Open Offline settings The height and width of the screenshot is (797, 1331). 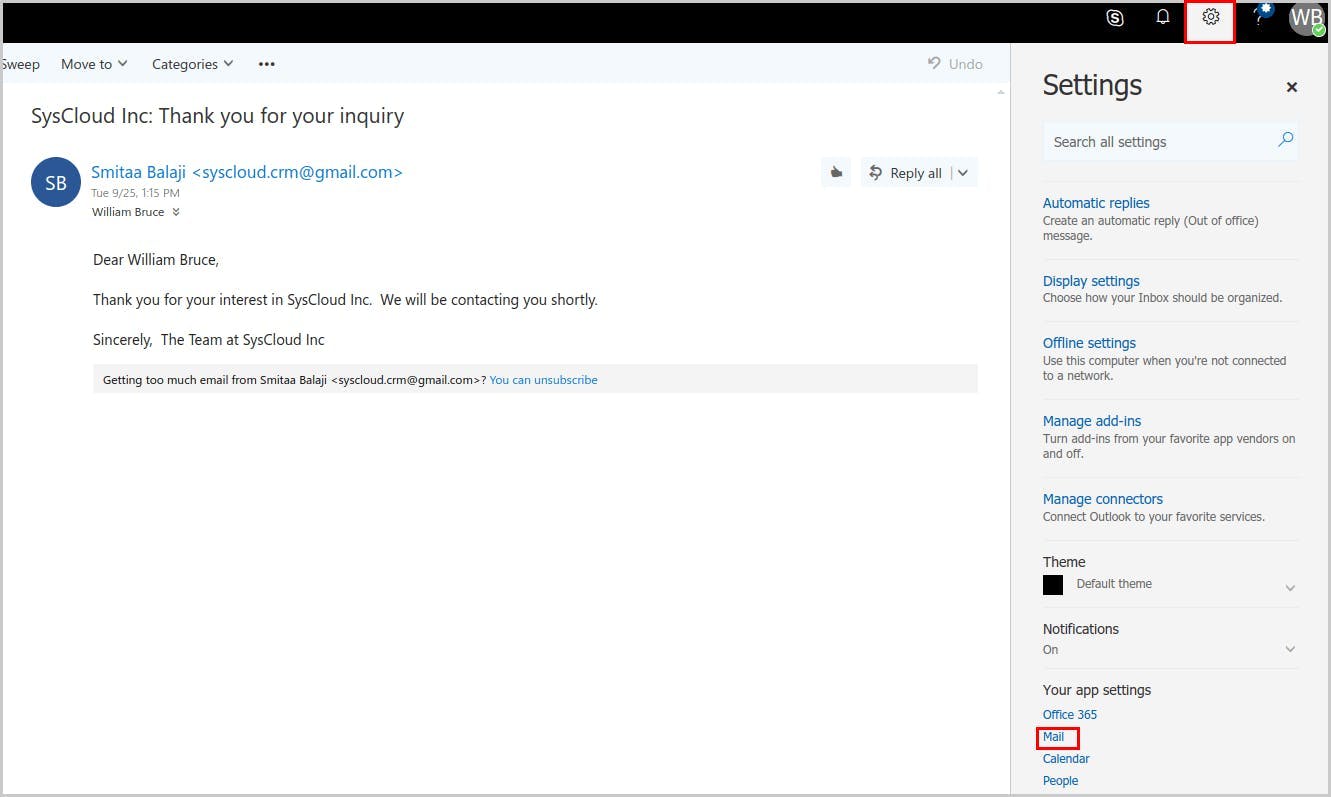(1089, 343)
